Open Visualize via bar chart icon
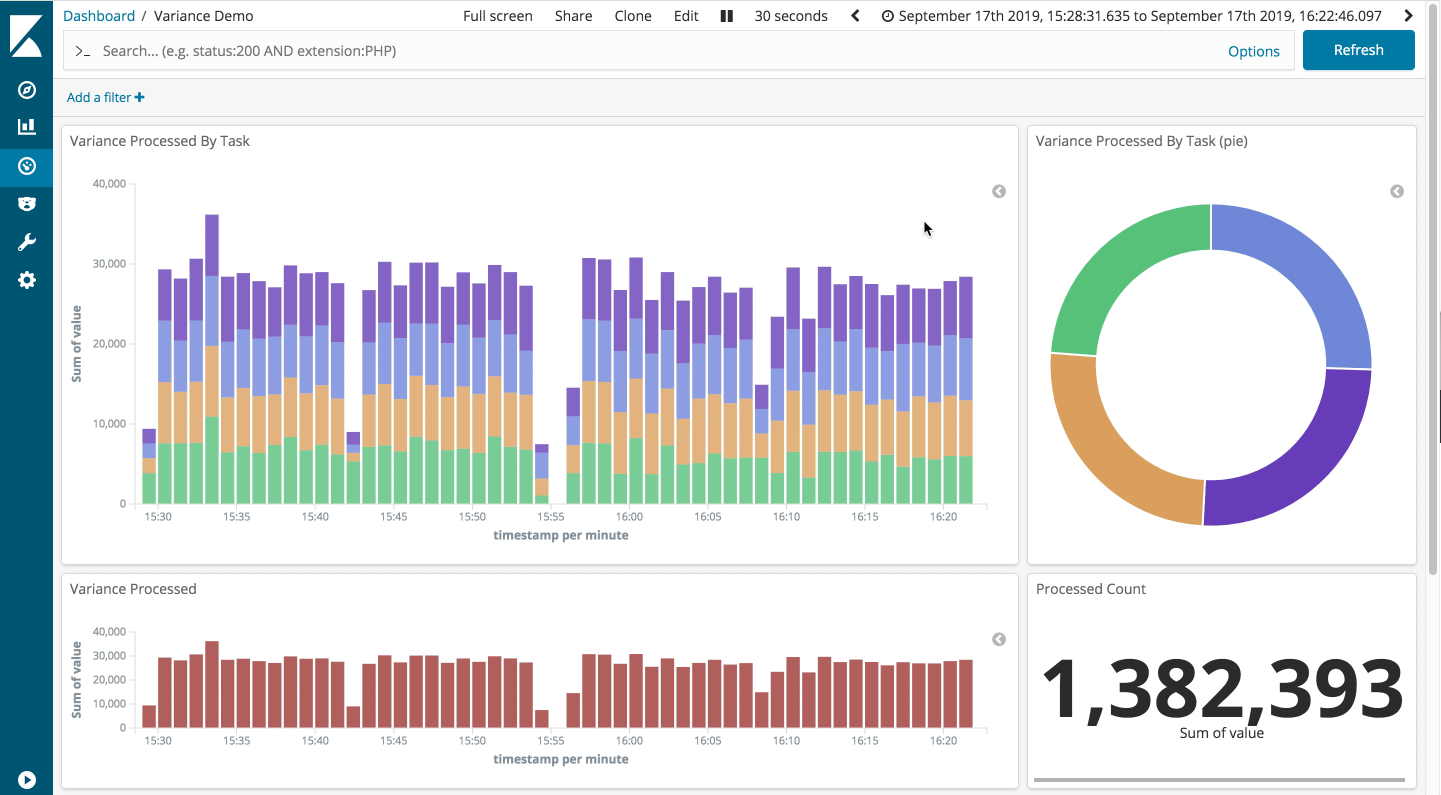Image resolution: width=1441 pixels, height=795 pixels. tap(27, 127)
